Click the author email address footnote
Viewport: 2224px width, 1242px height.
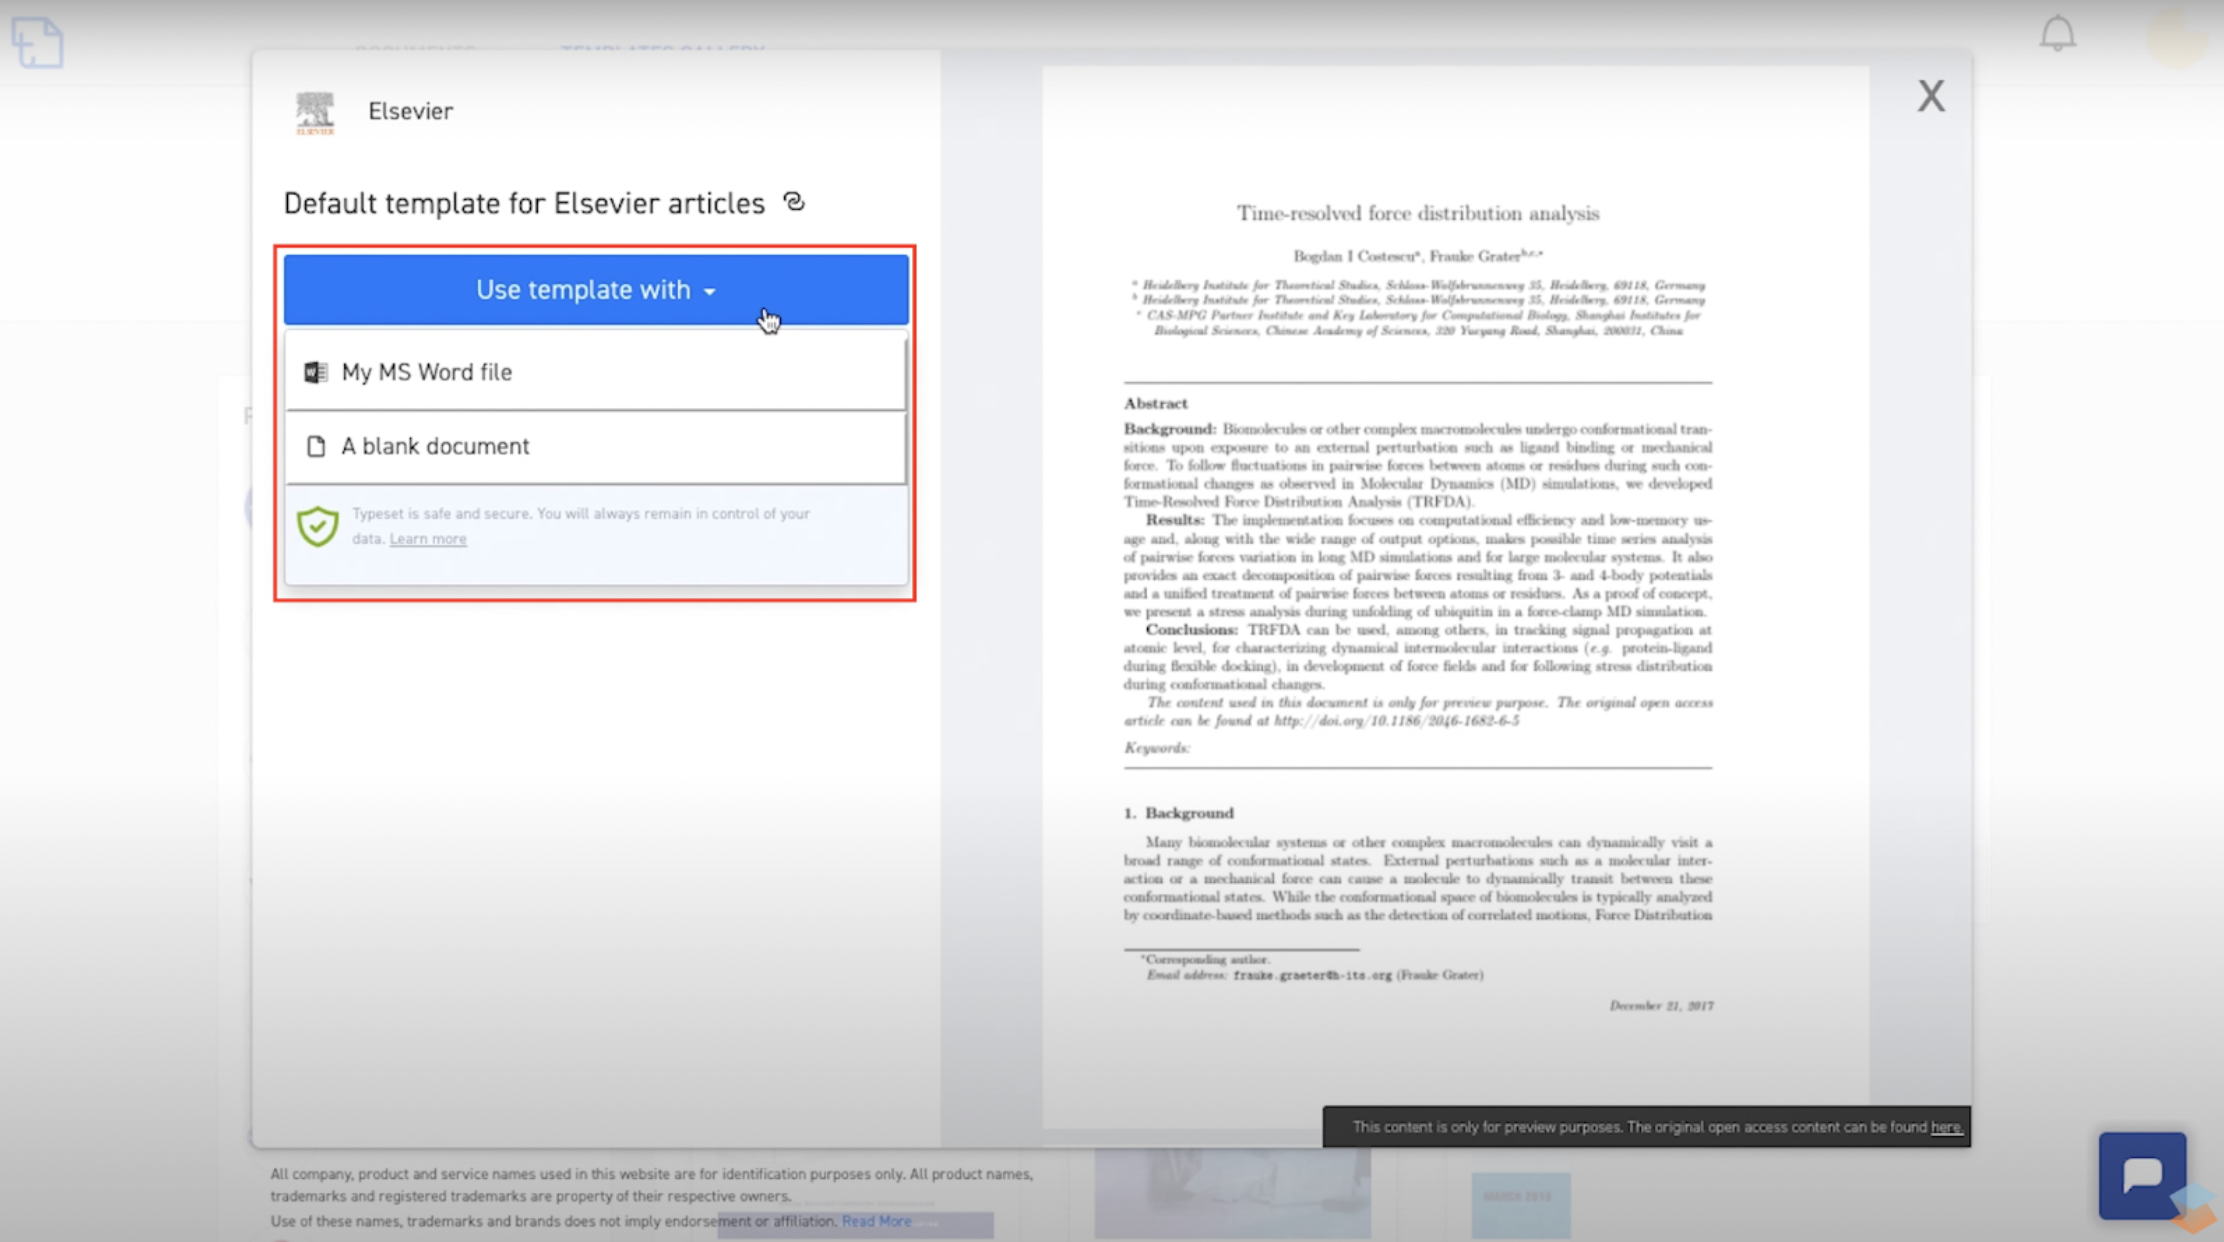[1312, 975]
